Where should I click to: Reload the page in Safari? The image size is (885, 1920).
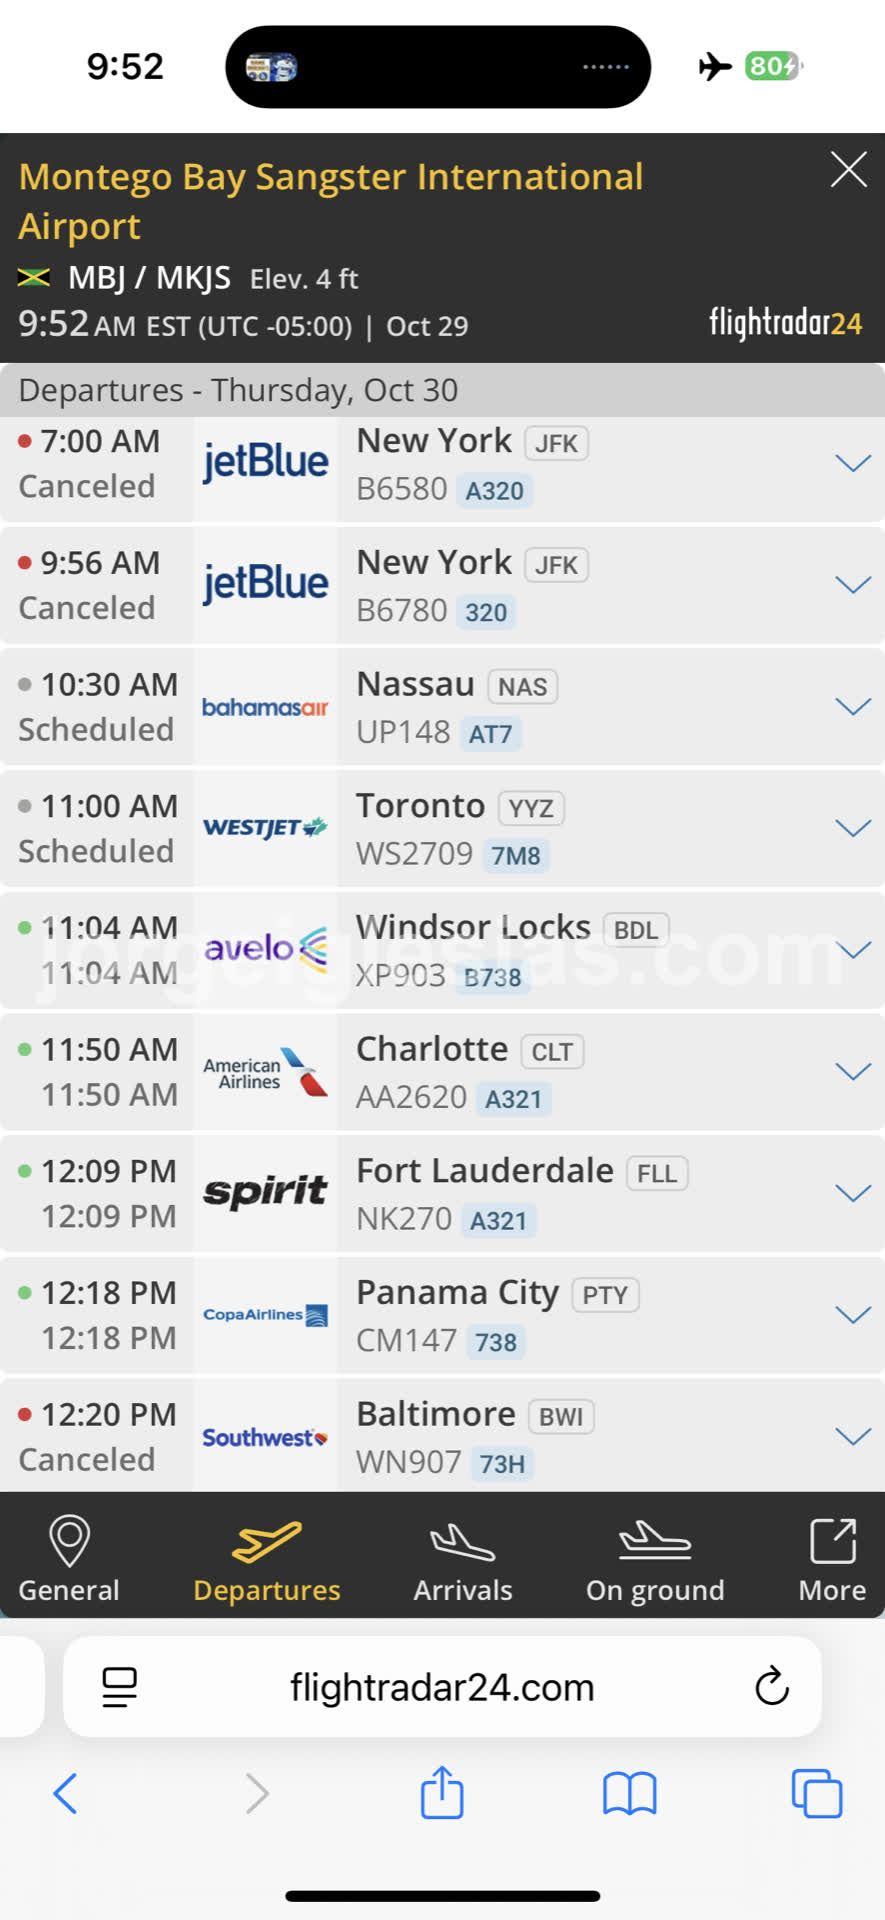772,1687
